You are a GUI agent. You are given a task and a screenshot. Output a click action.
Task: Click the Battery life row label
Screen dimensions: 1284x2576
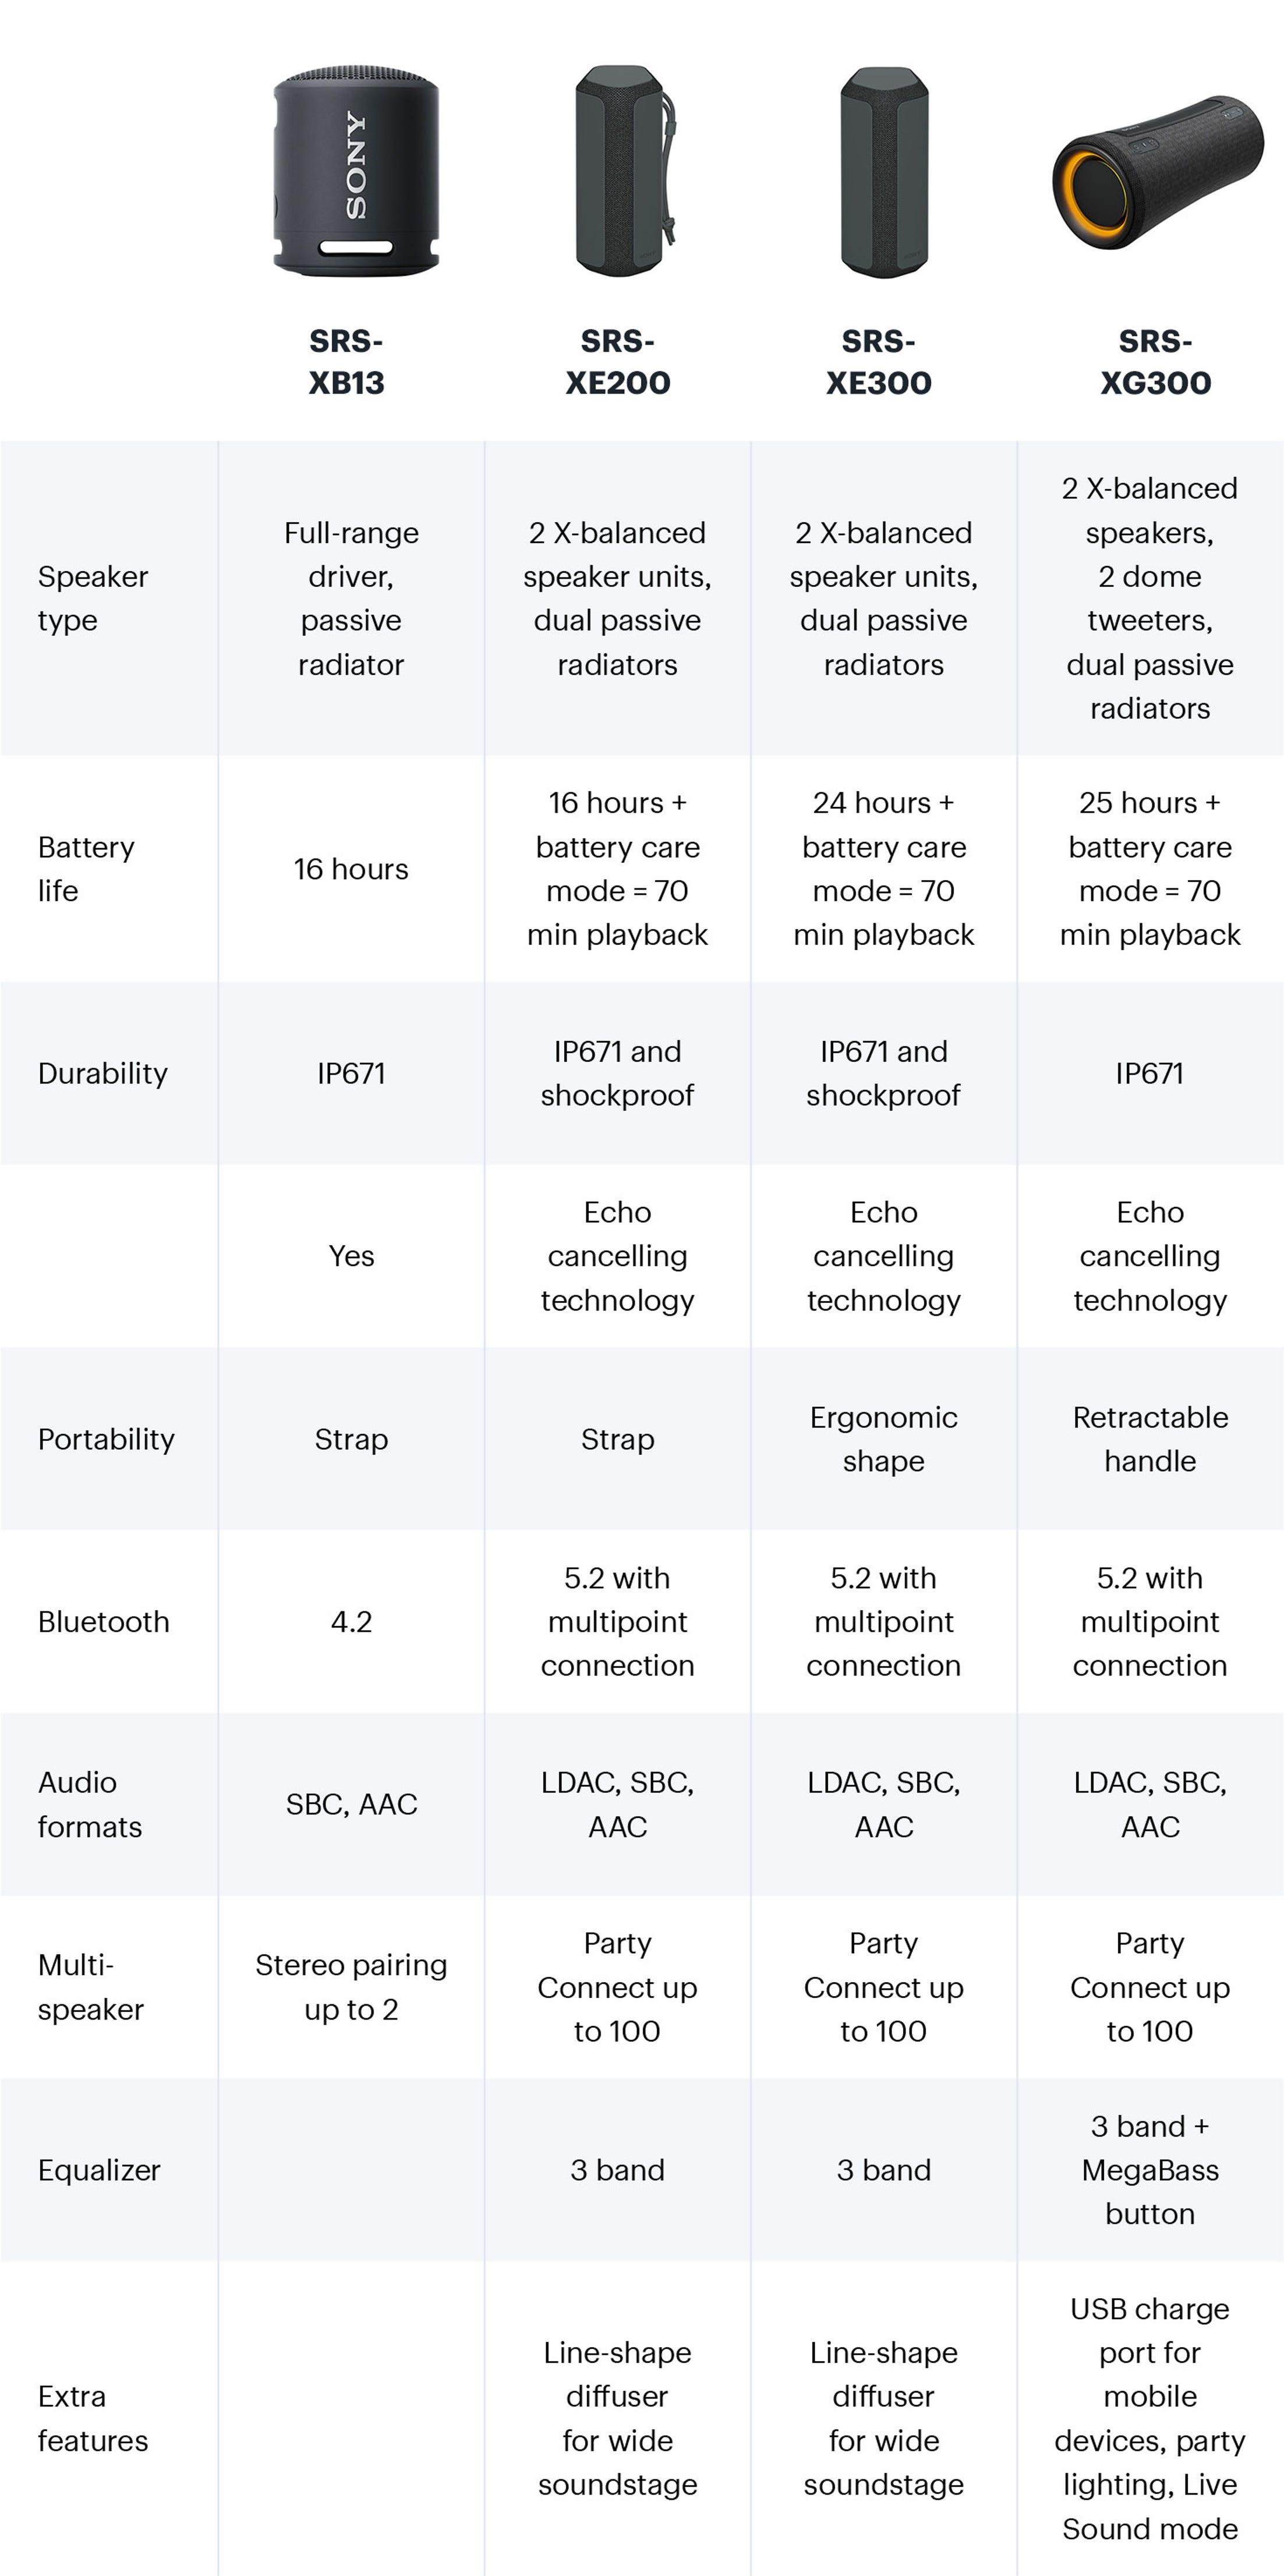point(86,869)
